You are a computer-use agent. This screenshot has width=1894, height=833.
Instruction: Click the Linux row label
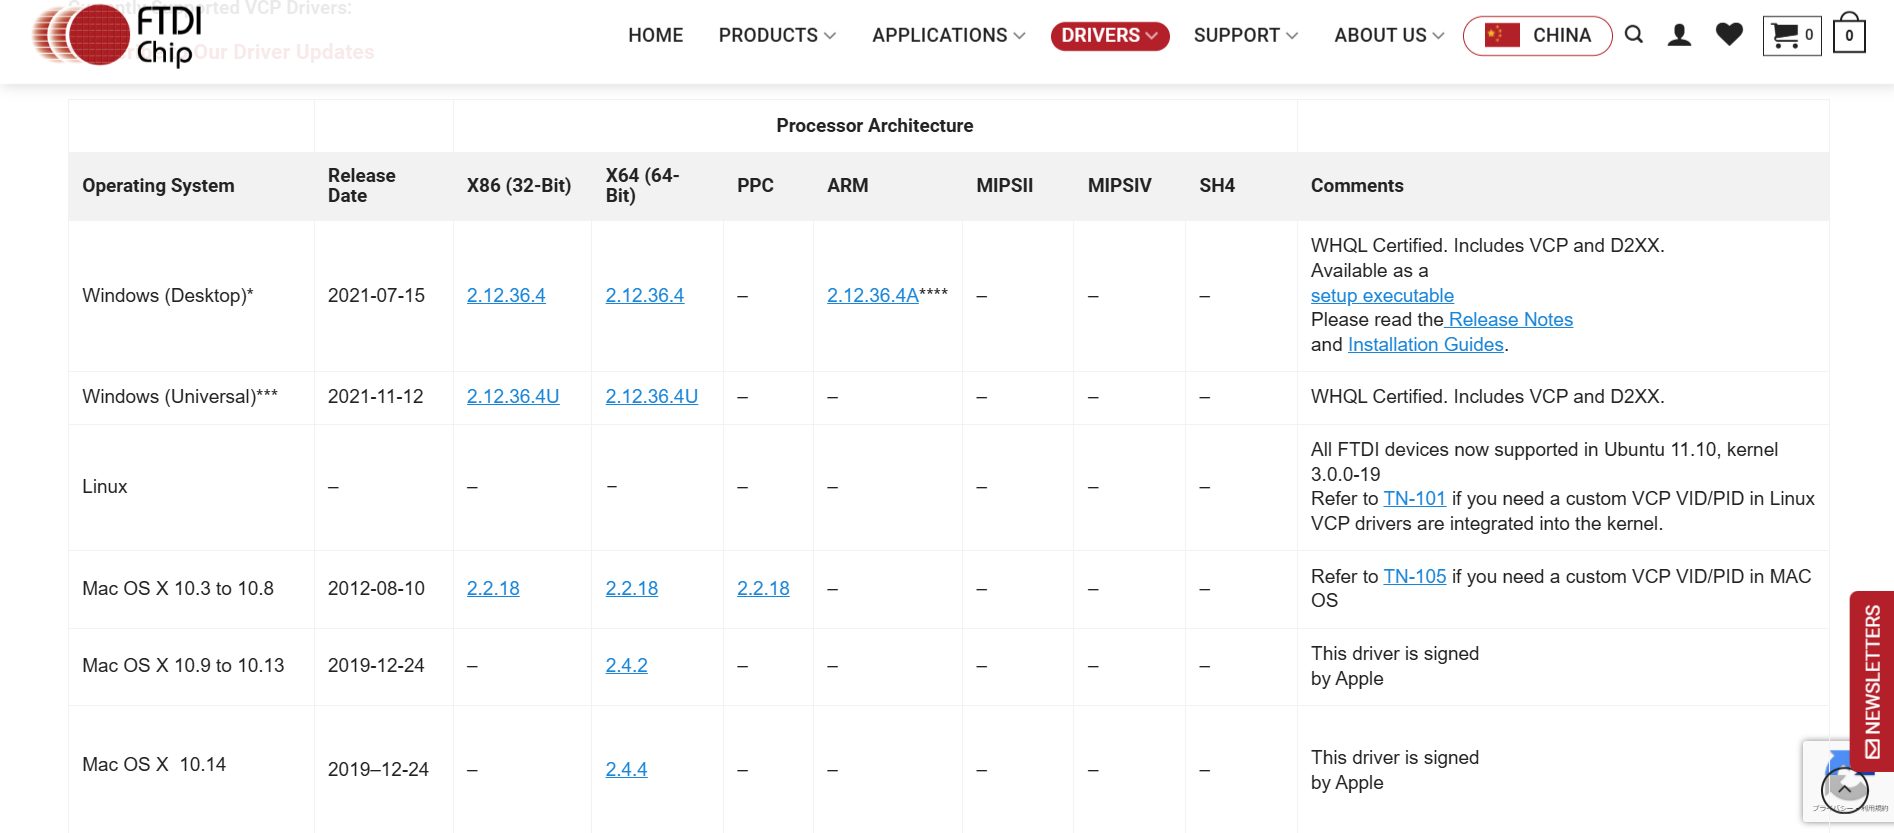(105, 486)
